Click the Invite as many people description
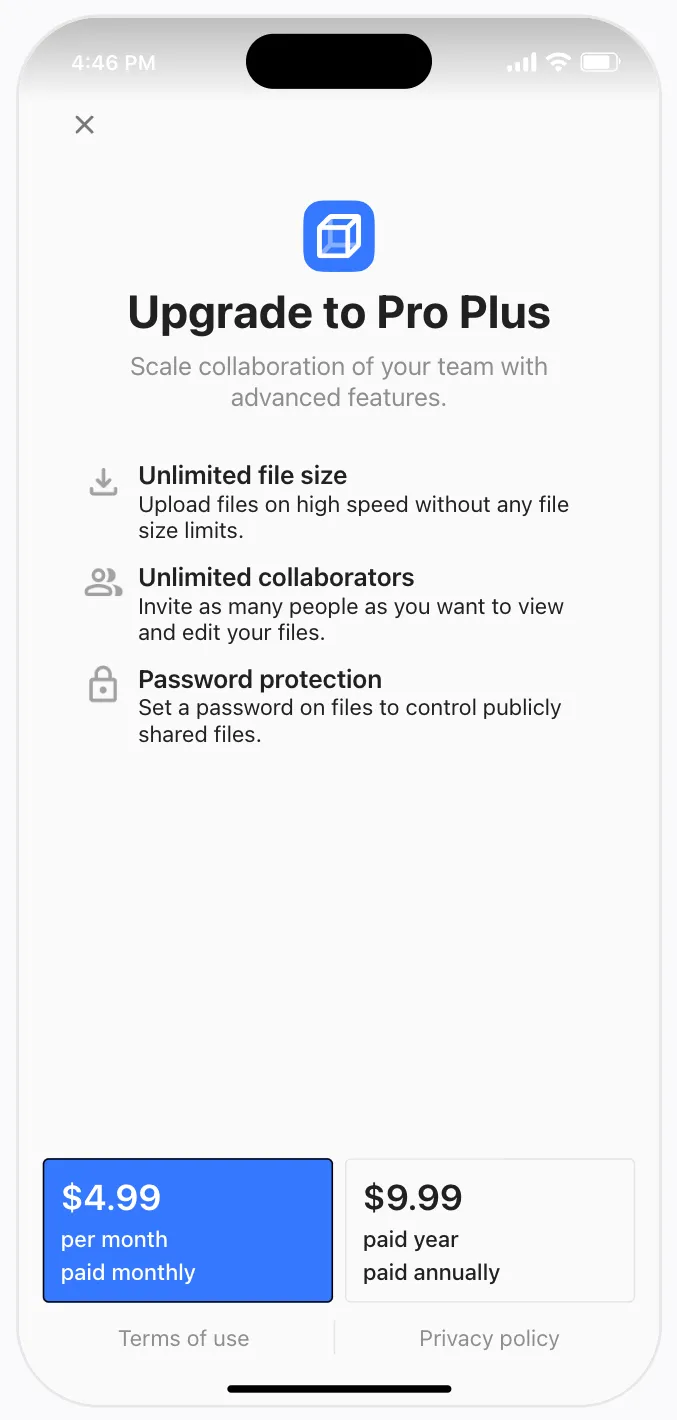677x1420 pixels. click(350, 619)
